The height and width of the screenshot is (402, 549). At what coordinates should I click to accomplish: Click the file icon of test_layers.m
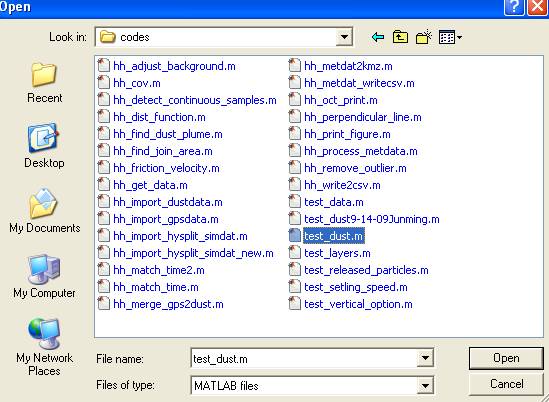294,252
